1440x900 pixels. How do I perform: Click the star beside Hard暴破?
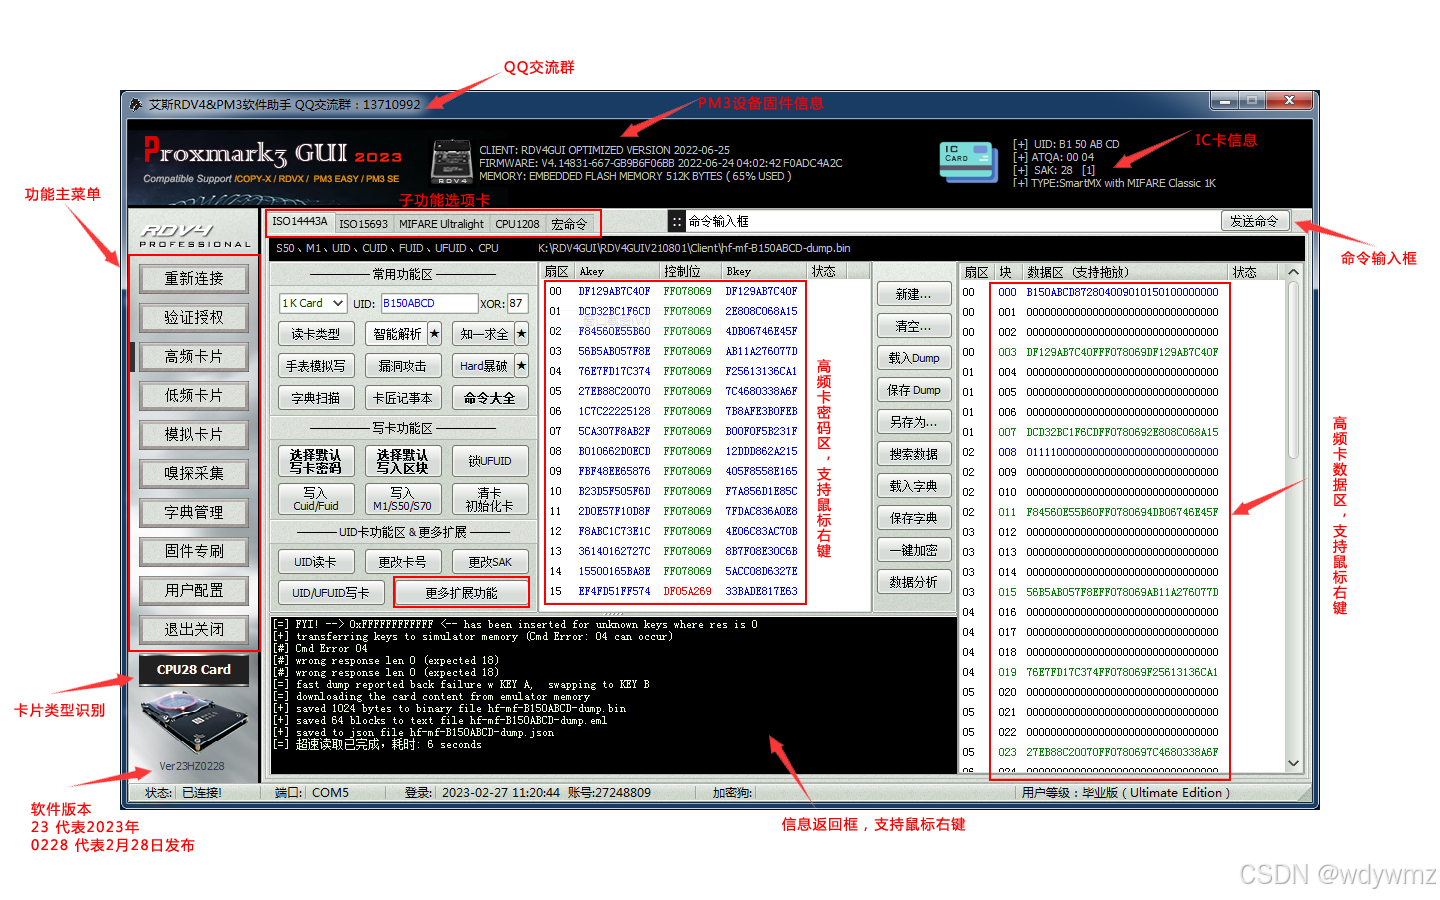tap(521, 365)
